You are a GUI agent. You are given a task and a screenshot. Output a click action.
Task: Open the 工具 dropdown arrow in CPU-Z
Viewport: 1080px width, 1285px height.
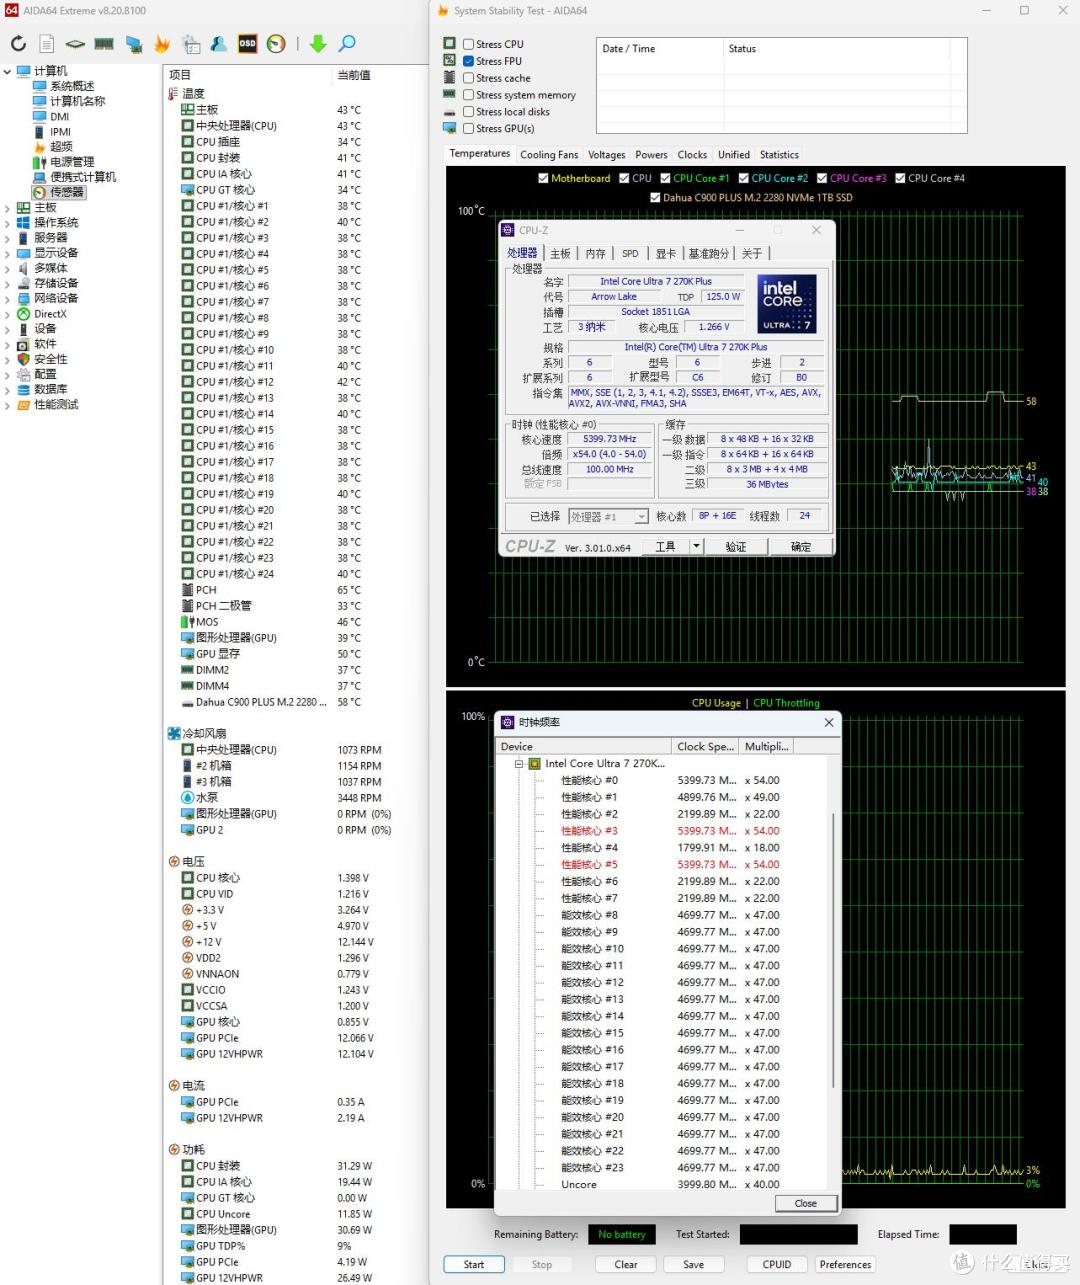pyautogui.click(x=697, y=547)
